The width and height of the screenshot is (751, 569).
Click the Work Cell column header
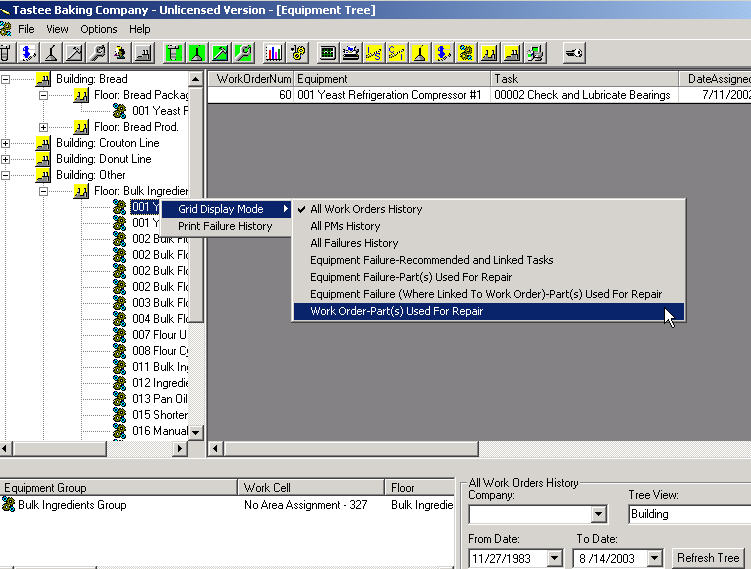pyautogui.click(x=311, y=488)
